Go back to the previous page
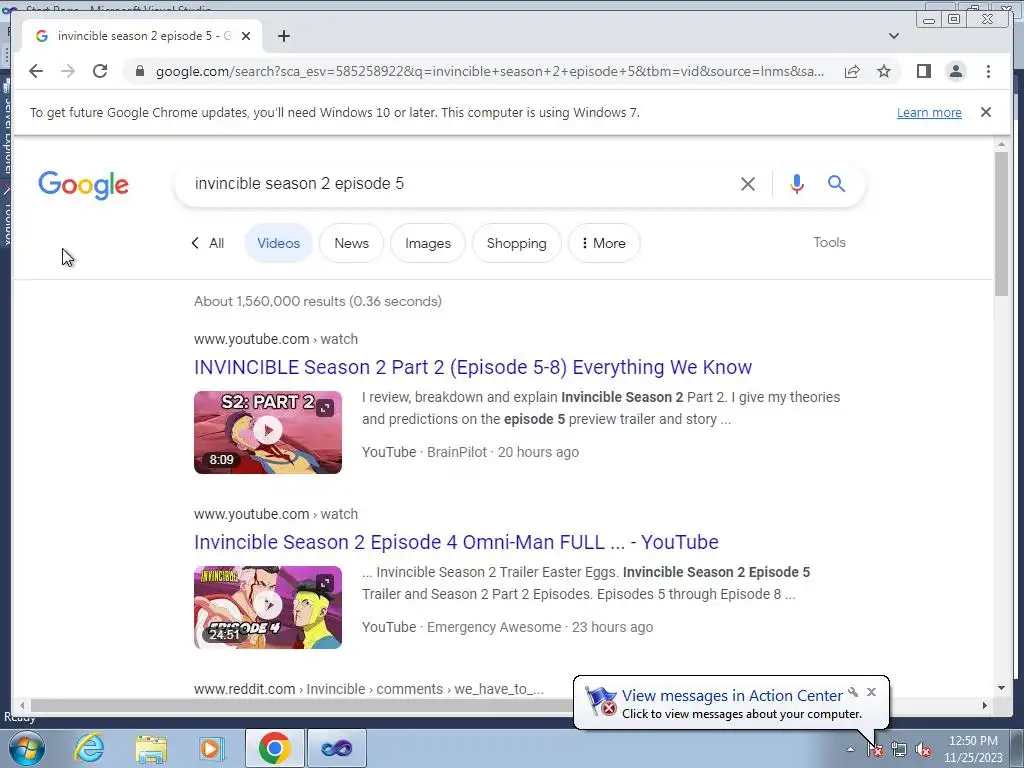This screenshot has height=768, width=1024. click(x=36, y=71)
